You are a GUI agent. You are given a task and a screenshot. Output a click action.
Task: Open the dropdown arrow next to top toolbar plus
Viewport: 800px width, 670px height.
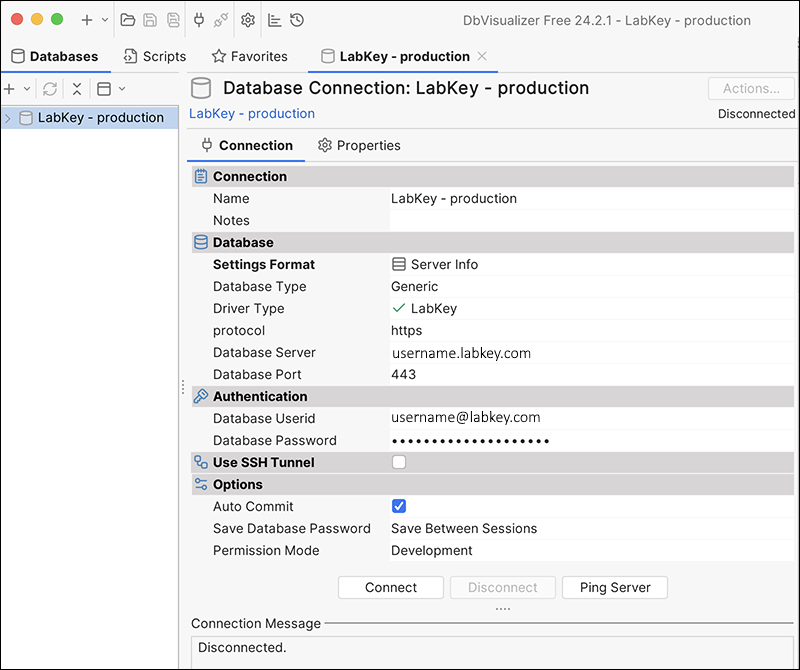coord(105,20)
